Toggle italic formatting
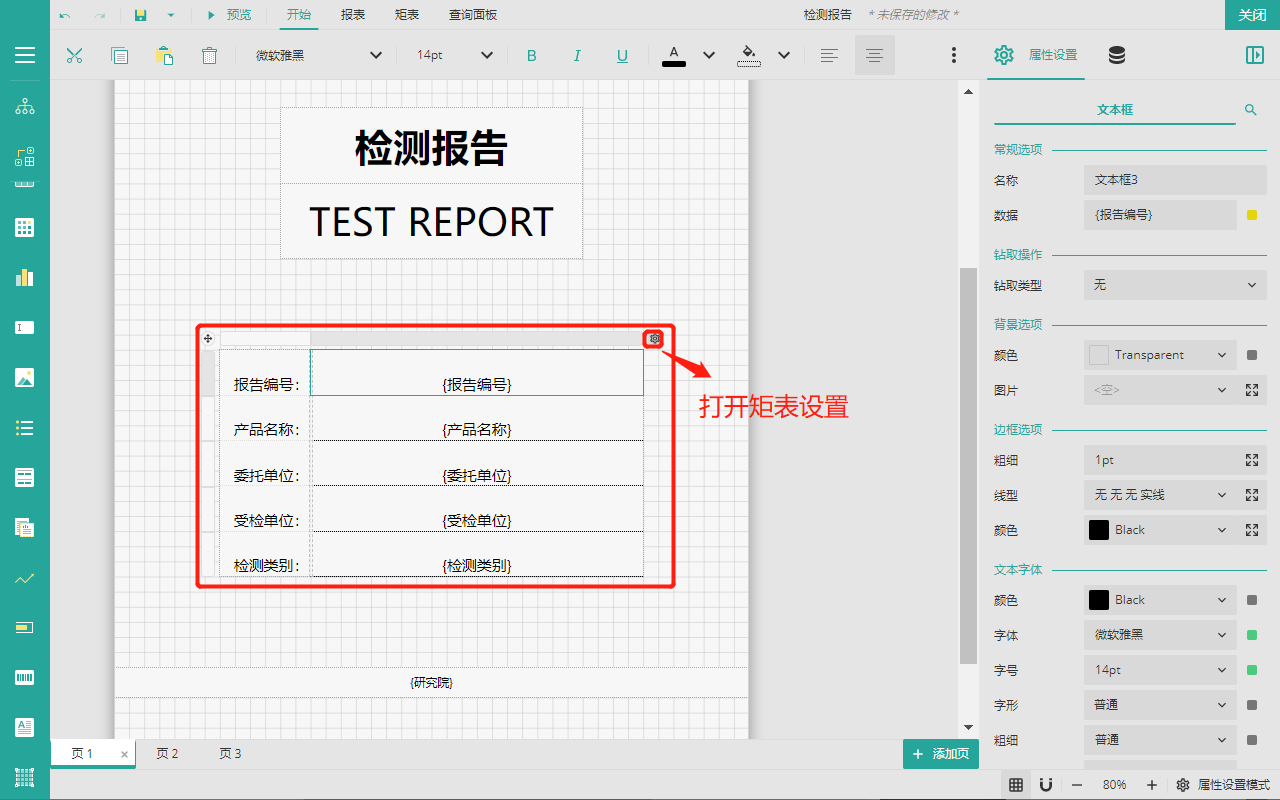This screenshot has height=800, width=1280. click(x=577, y=55)
